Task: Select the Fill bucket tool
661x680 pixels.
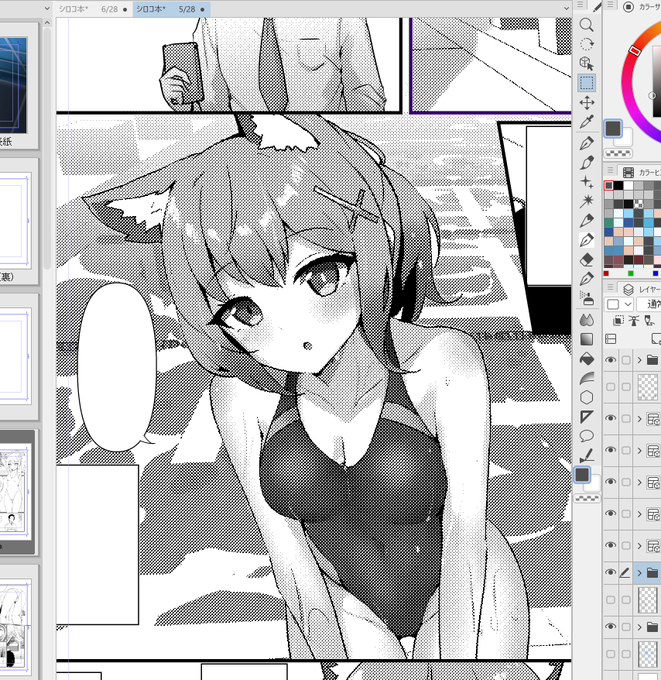Action: [x=586, y=359]
